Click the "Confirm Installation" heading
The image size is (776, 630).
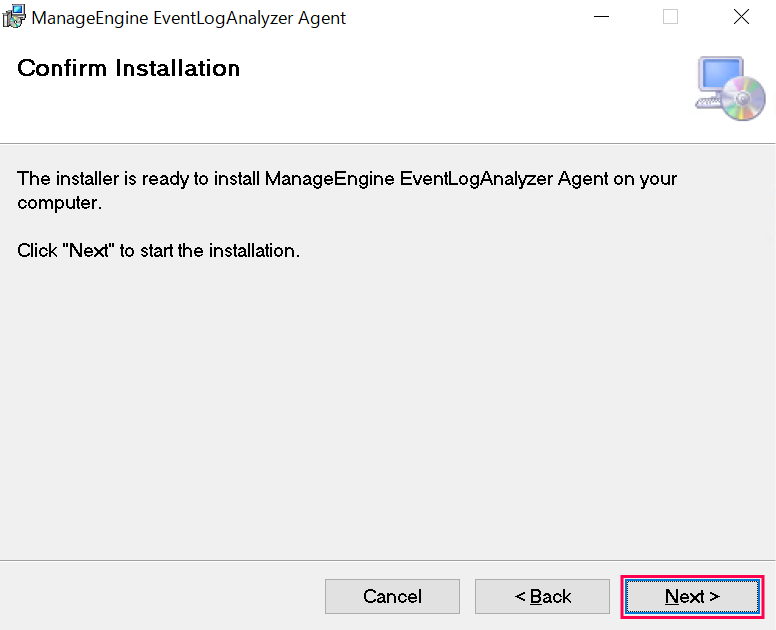coord(129,69)
